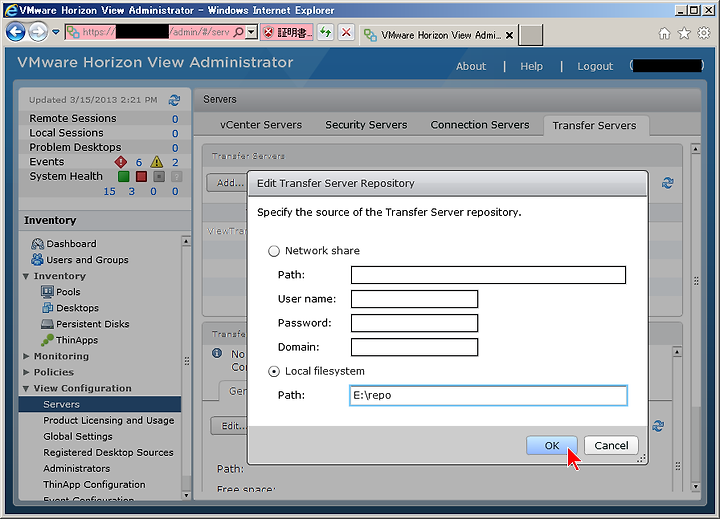Click the Domain input field

[x=414, y=347]
